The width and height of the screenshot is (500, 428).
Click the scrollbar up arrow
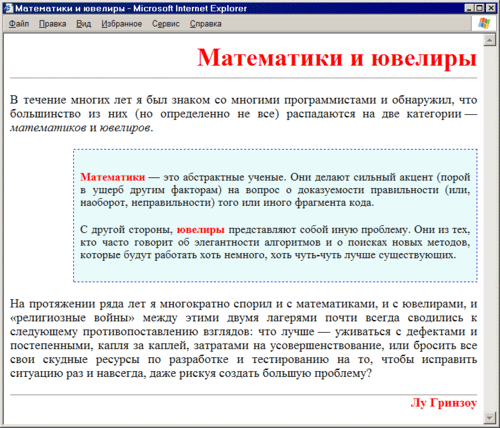click(490, 40)
